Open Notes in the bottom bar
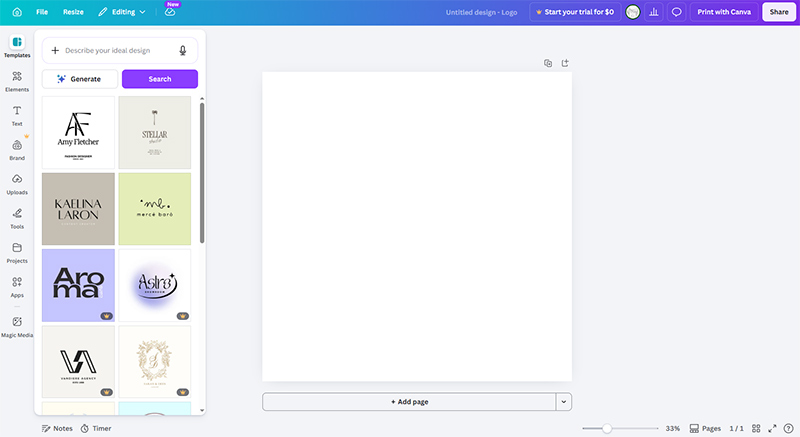800x437 pixels. [x=57, y=428]
